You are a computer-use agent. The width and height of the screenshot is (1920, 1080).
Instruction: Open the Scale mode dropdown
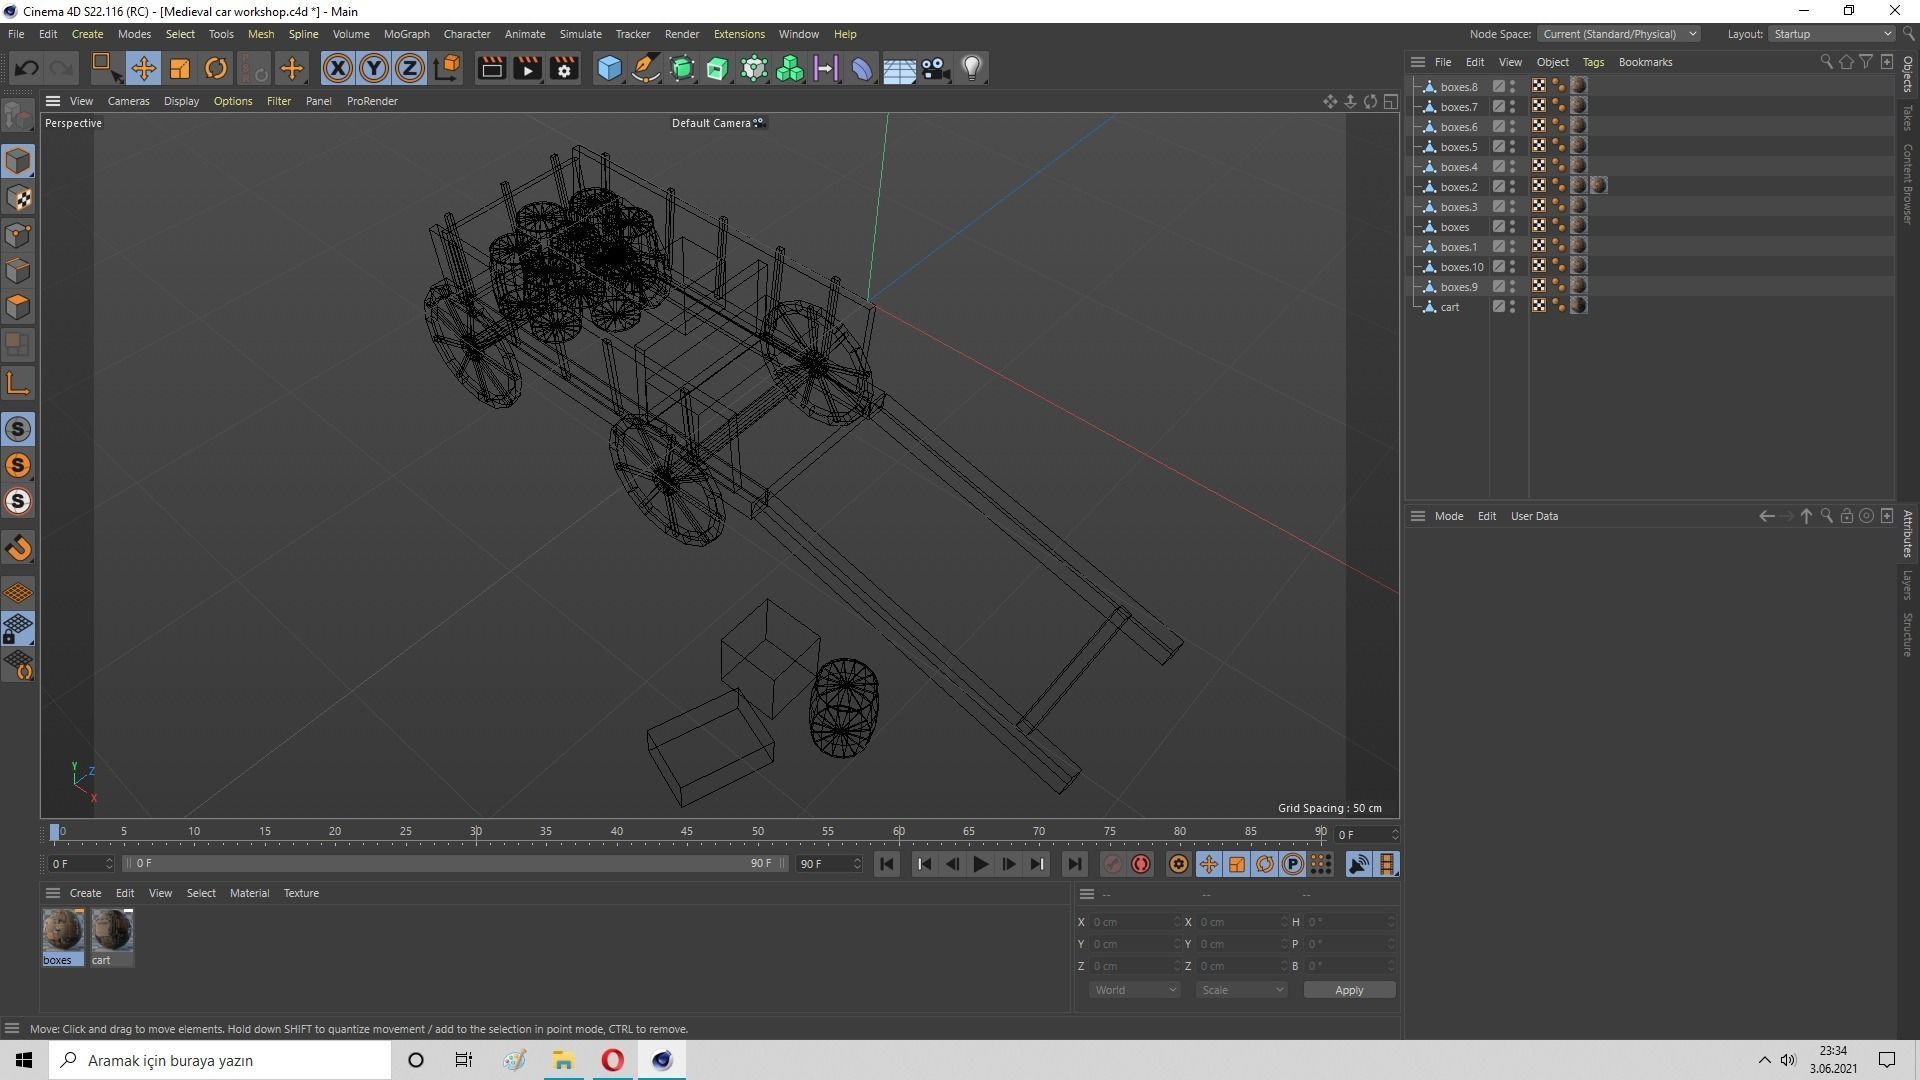[x=1241, y=990]
